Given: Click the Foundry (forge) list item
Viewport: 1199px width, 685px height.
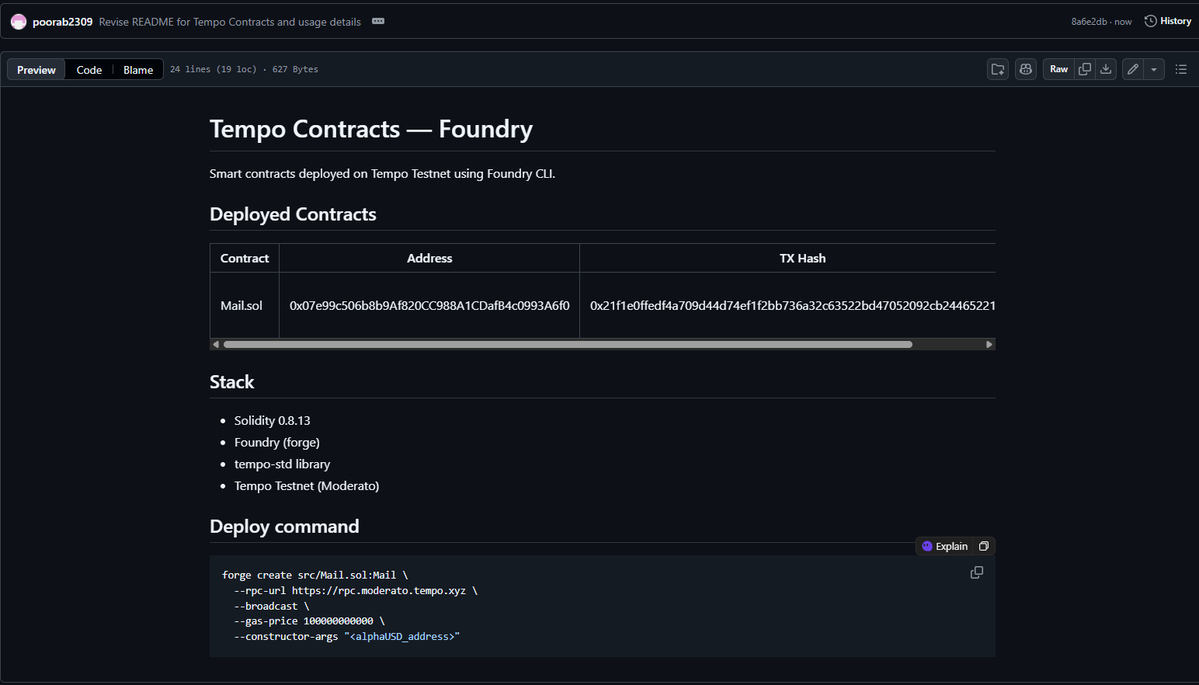Looking at the screenshot, I should (277, 442).
